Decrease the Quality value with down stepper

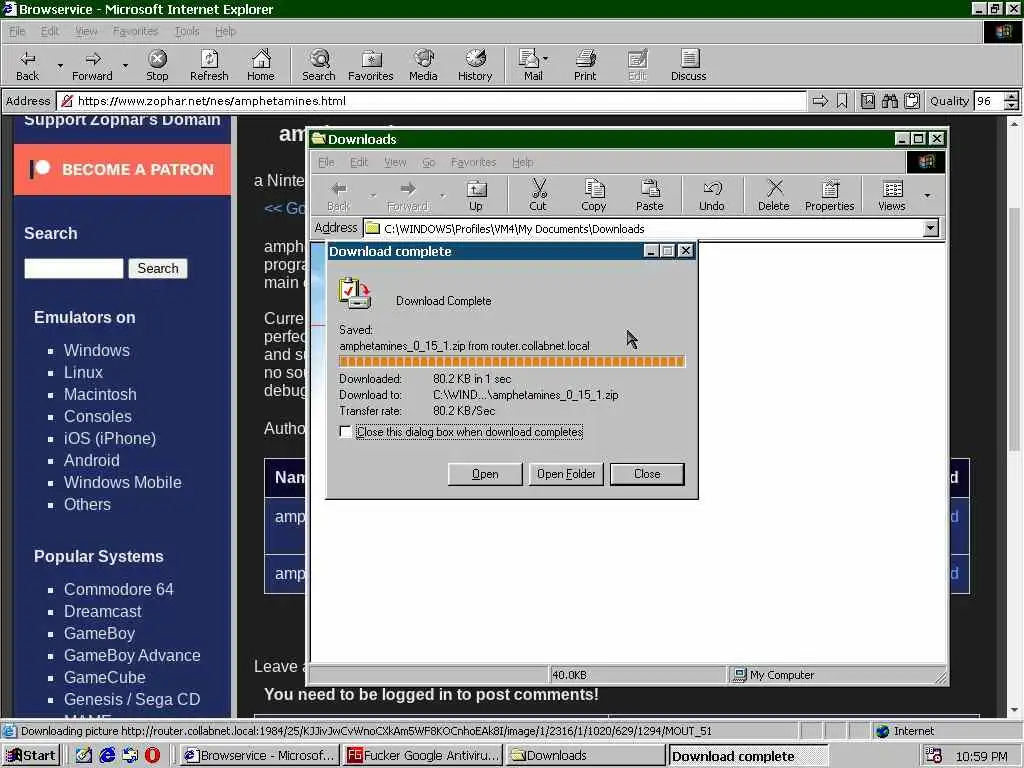(x=1011, y=105)
